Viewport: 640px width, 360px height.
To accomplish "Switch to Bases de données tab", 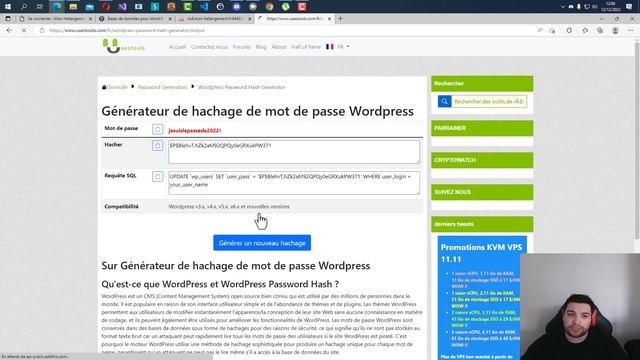I will click(135, 19).
